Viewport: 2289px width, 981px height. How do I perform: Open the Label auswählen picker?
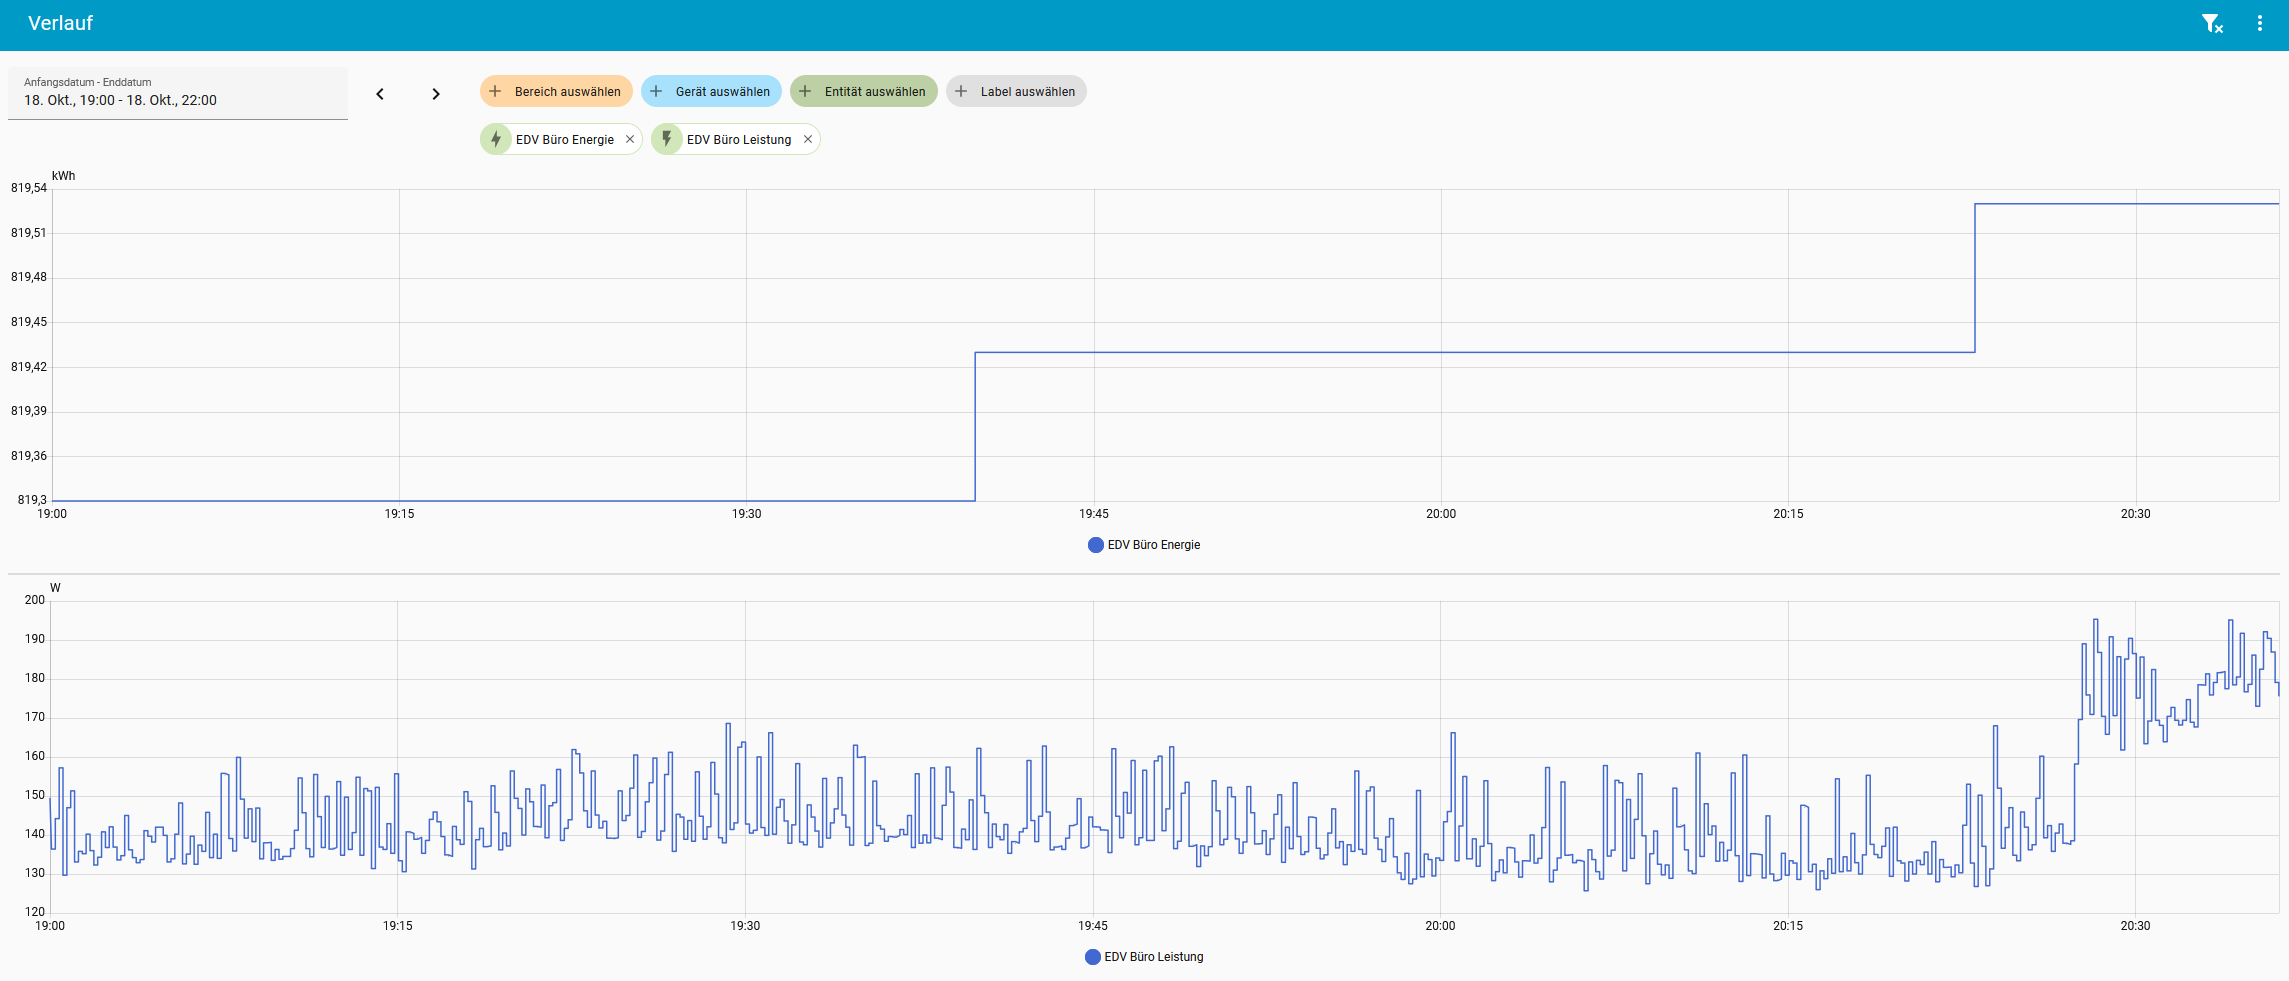point(1016,92)
